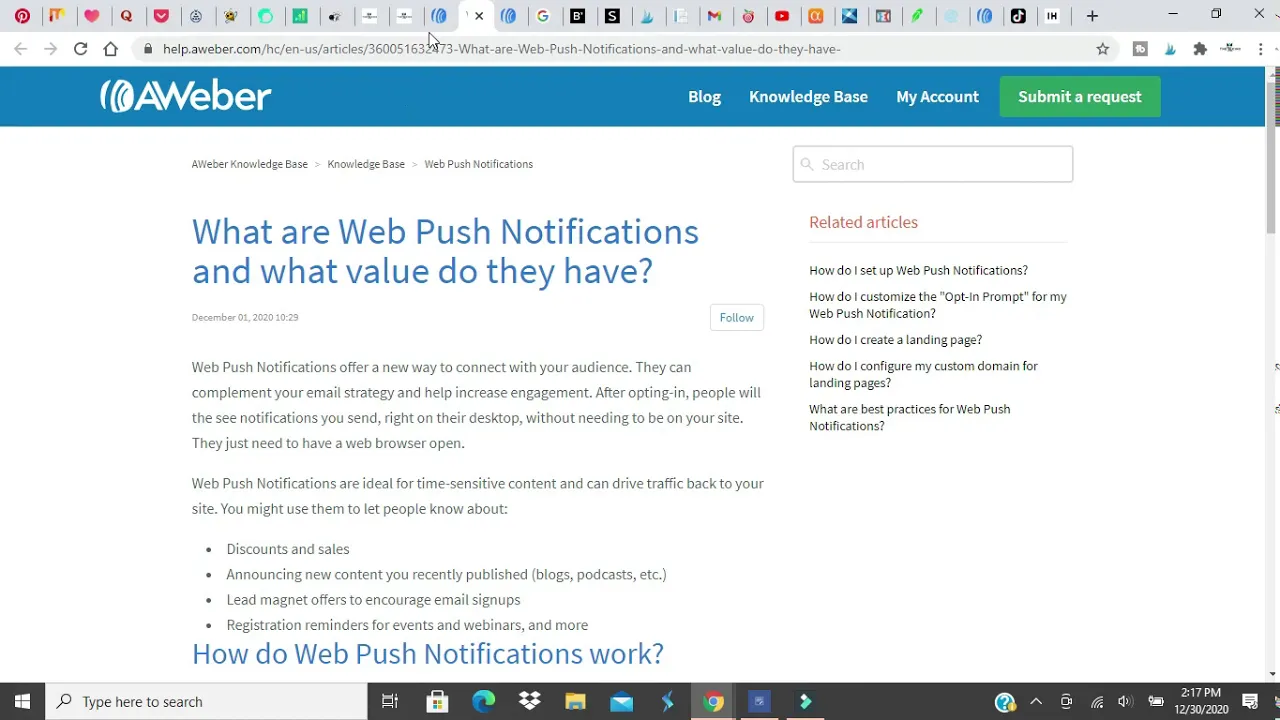The height and width of the screenshot is (720, 1280).
Task: Click 'How do Web Push Notifications work?' heading
Action: point(428,653)
